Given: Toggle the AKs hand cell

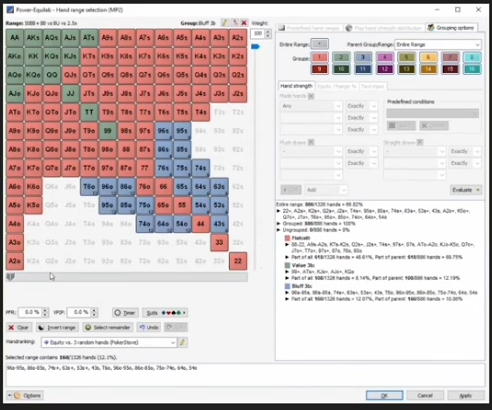Looking at the screenshot, I should tap(33, 38).
